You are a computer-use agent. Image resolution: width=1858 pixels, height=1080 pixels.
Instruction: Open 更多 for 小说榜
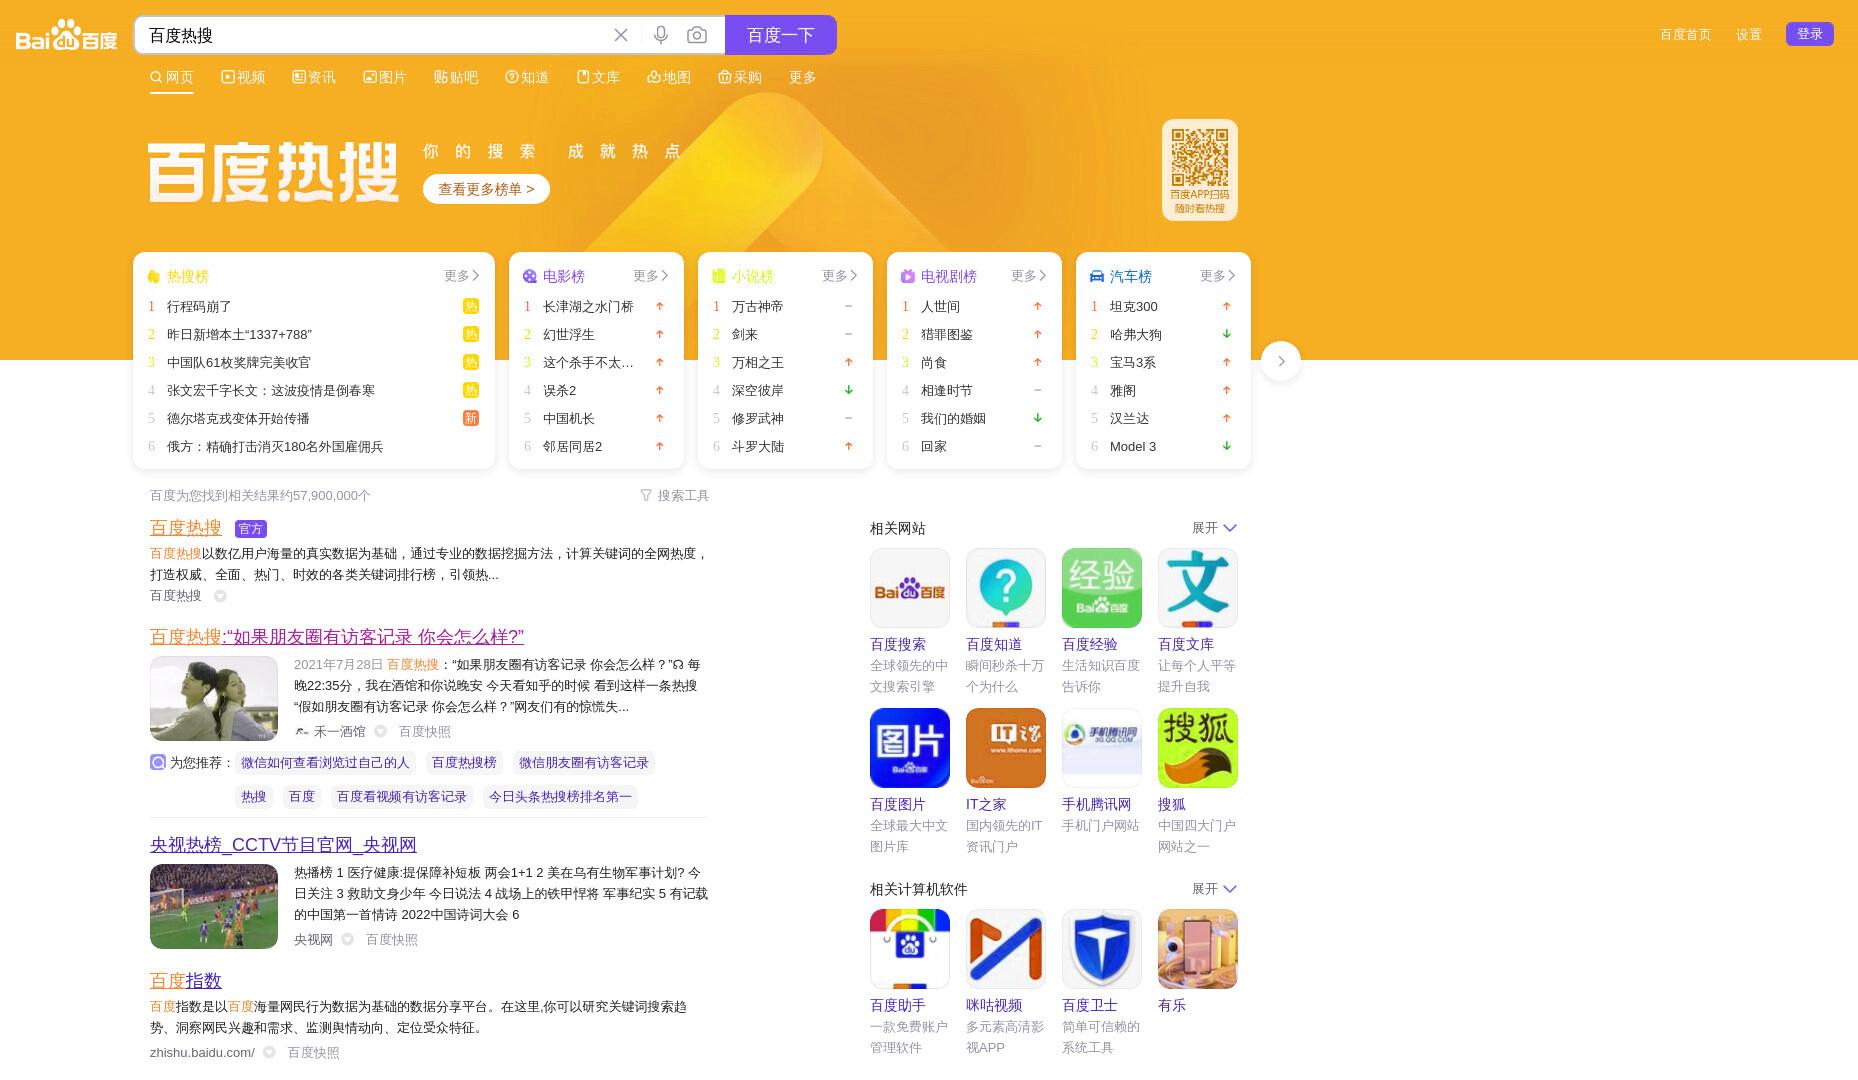click(840, 276)
